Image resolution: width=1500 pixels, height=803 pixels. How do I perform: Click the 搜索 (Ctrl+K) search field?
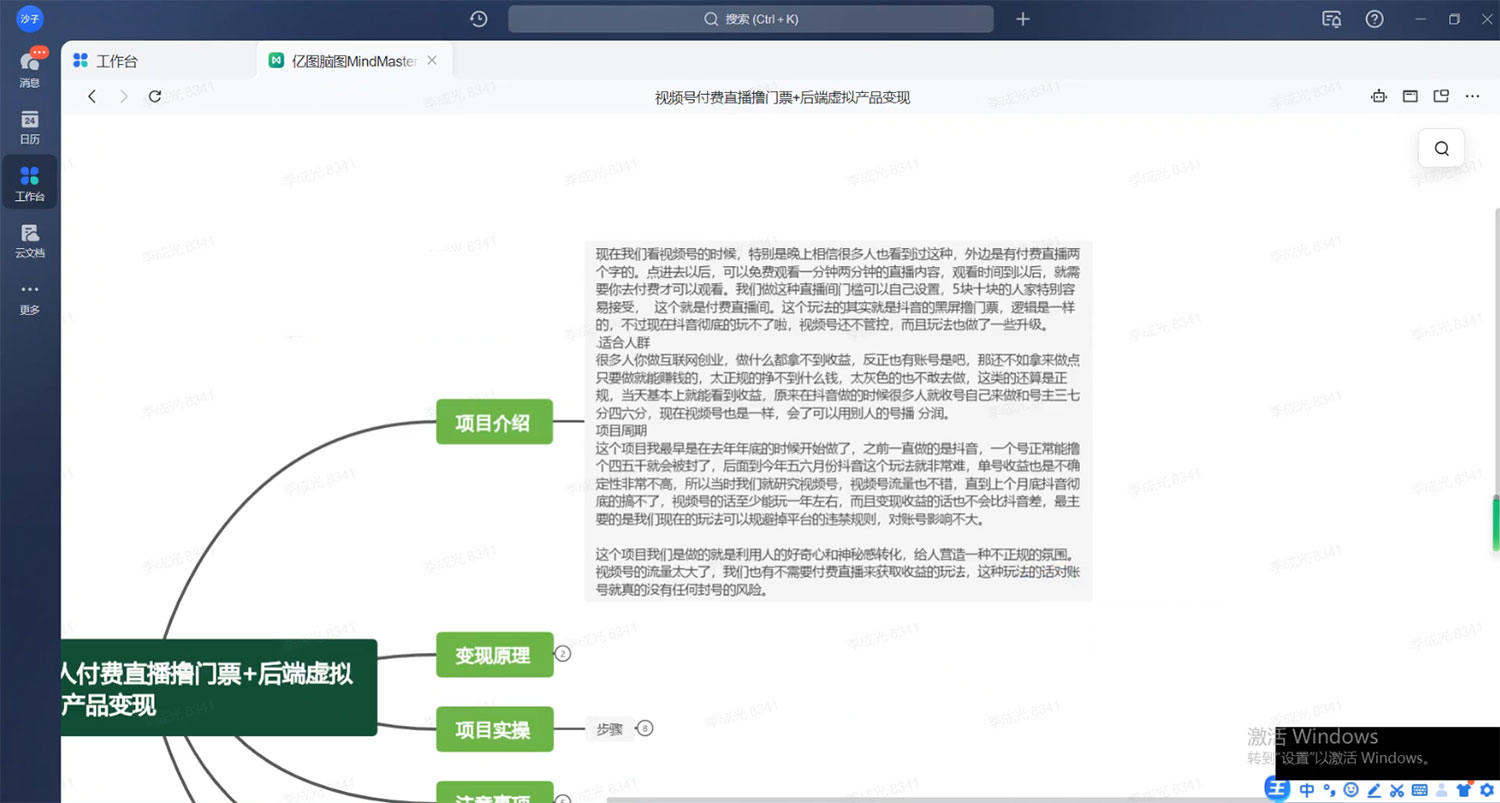tap(750, 18)
